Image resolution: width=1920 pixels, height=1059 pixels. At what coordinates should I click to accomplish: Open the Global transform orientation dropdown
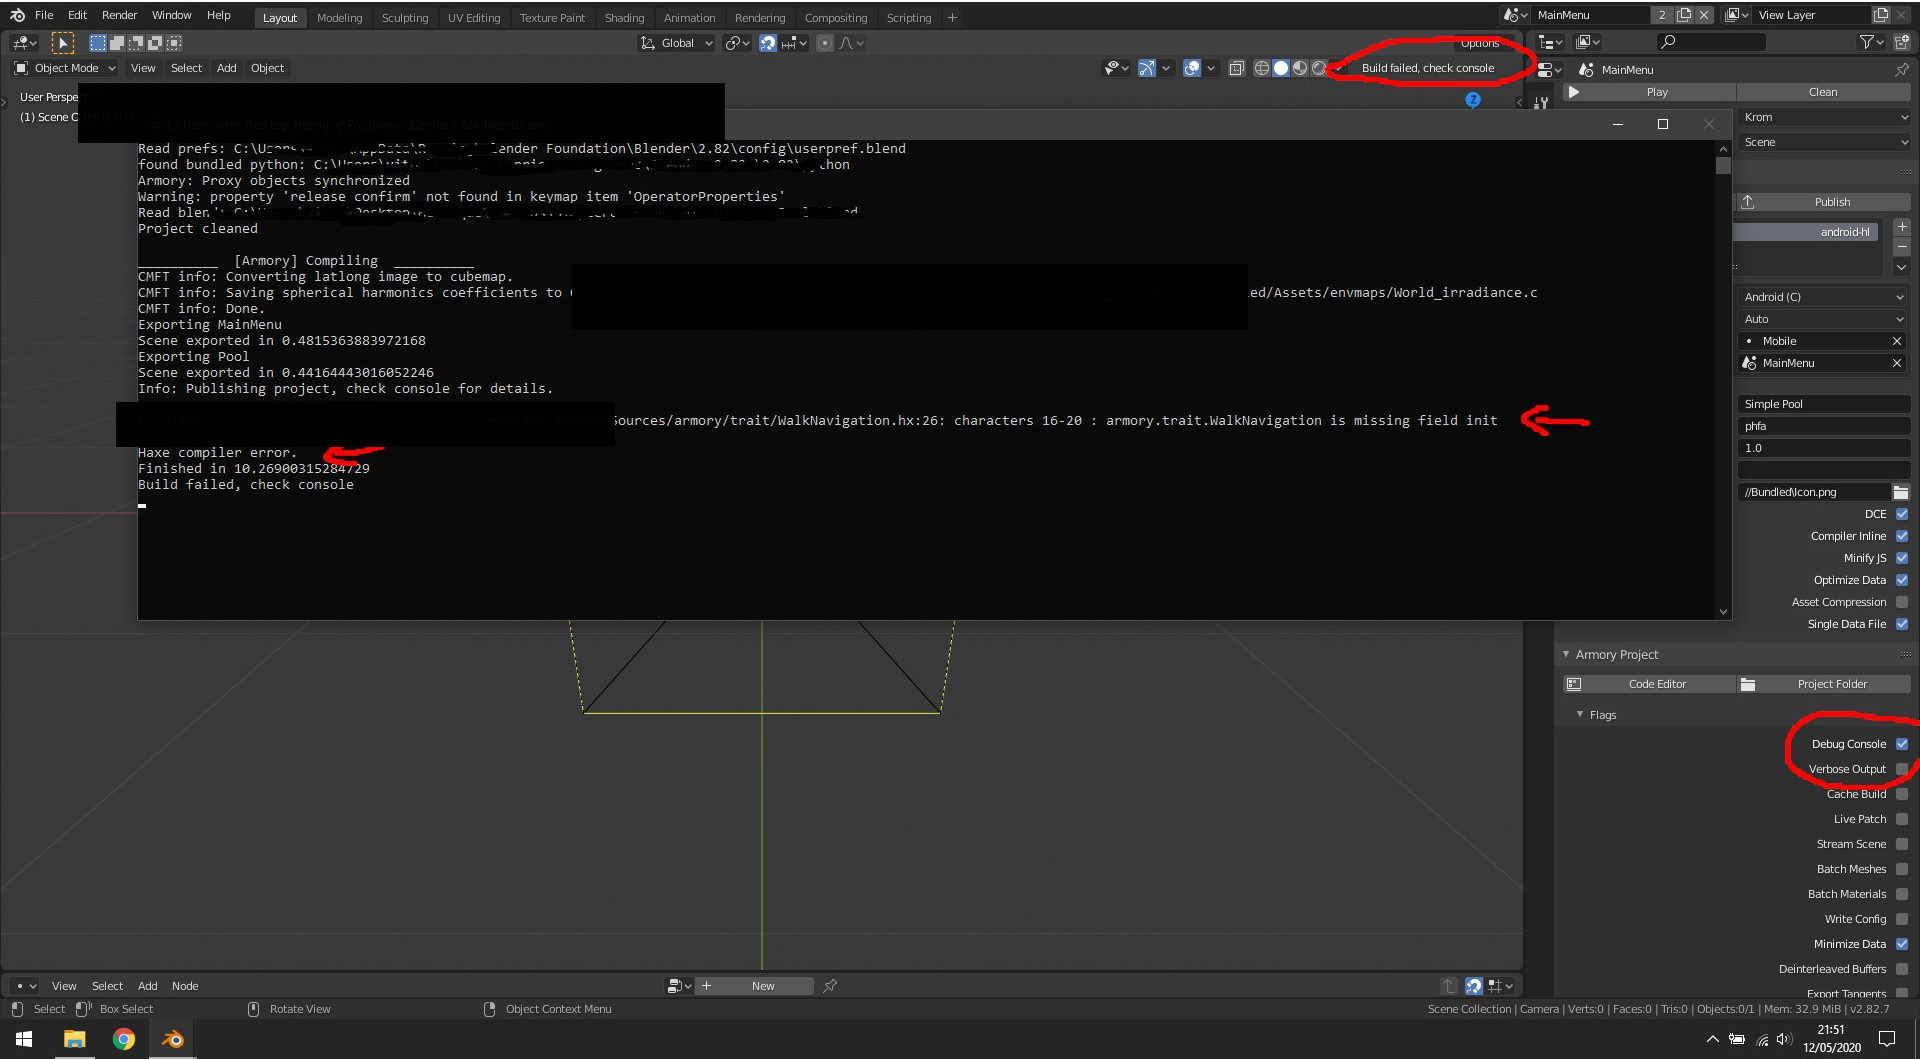click(x=677, y=43)
